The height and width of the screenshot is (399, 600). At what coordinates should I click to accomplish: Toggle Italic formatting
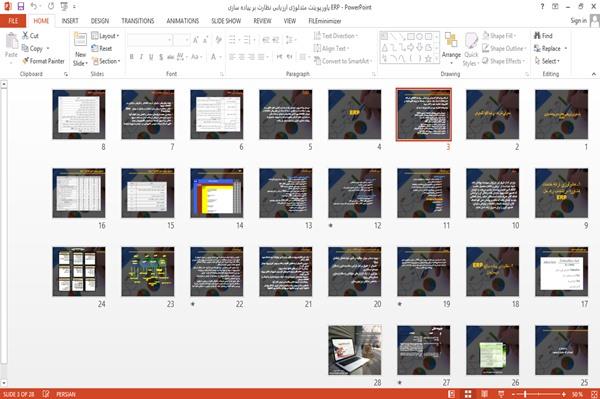pyautogui.click(x=141, y=57)
